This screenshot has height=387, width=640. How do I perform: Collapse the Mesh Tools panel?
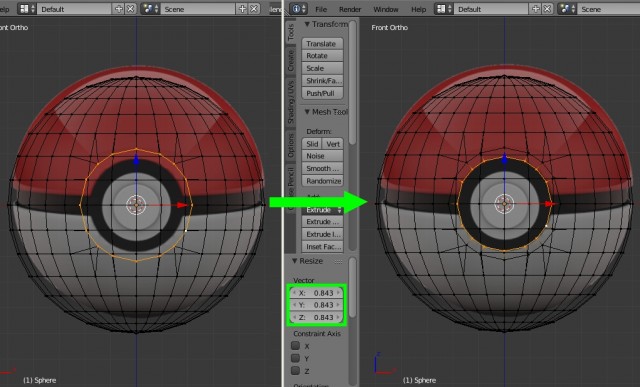tap(307, 112)
